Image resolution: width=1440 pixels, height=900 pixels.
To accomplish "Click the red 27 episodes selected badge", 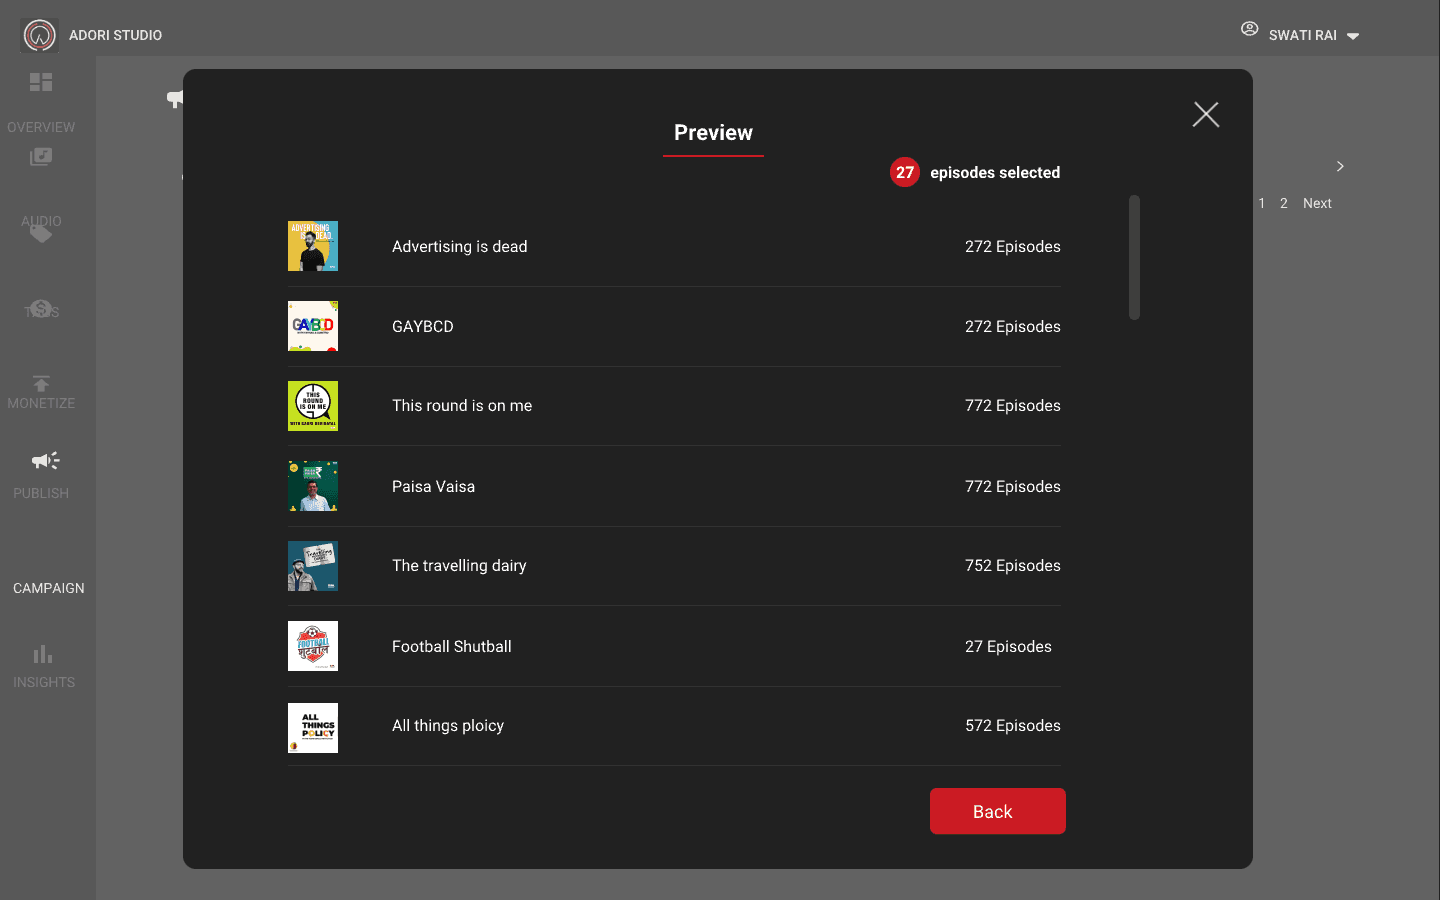I will 905,172.
